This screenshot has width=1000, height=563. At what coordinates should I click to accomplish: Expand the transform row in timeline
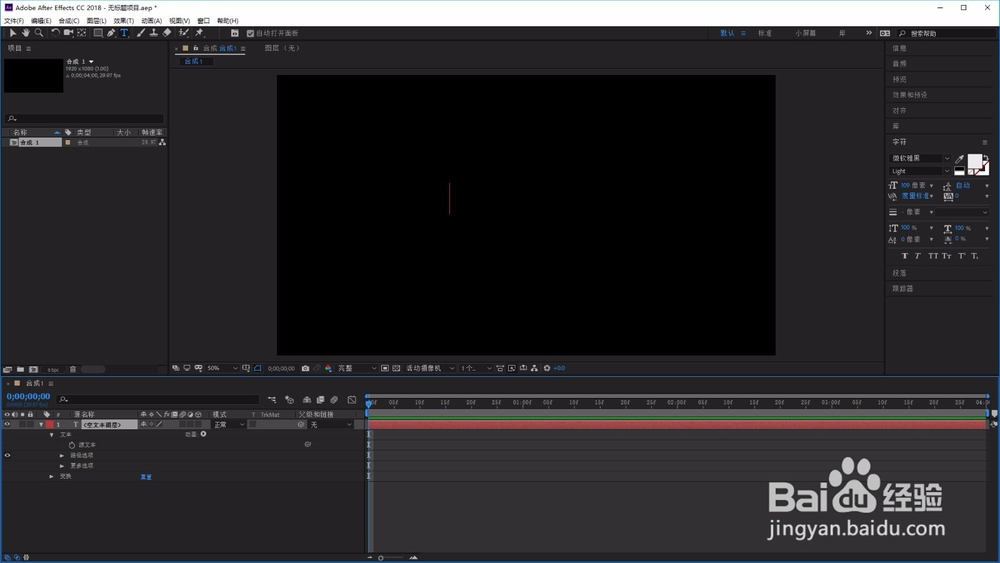tap(52, 476)
